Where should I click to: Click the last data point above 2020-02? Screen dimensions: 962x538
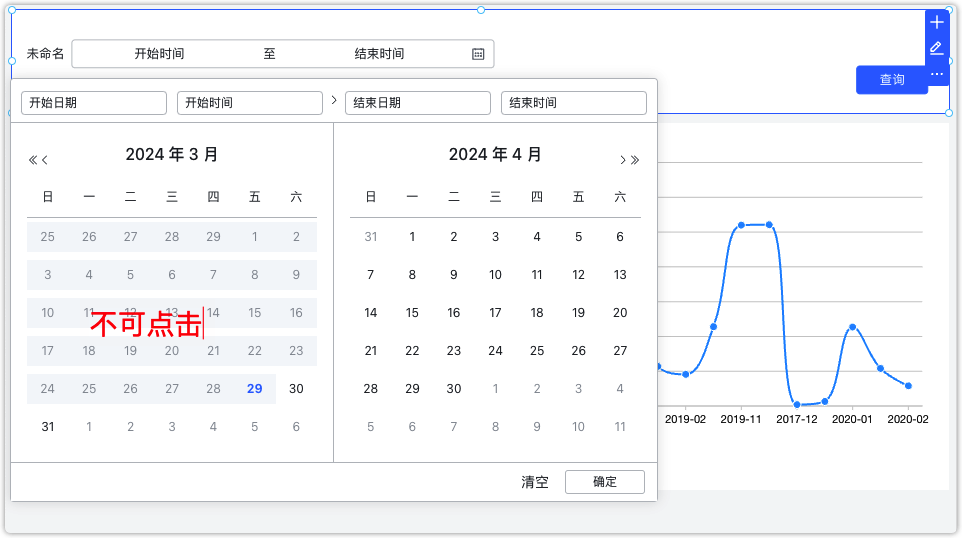tap(908, 386)
